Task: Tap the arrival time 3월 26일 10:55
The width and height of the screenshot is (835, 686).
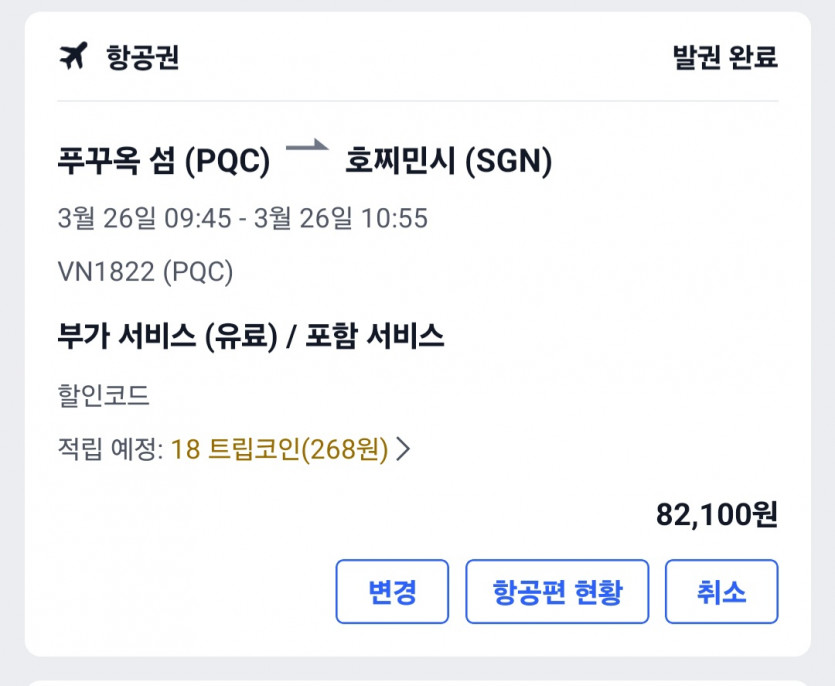Action: [341, 218]
